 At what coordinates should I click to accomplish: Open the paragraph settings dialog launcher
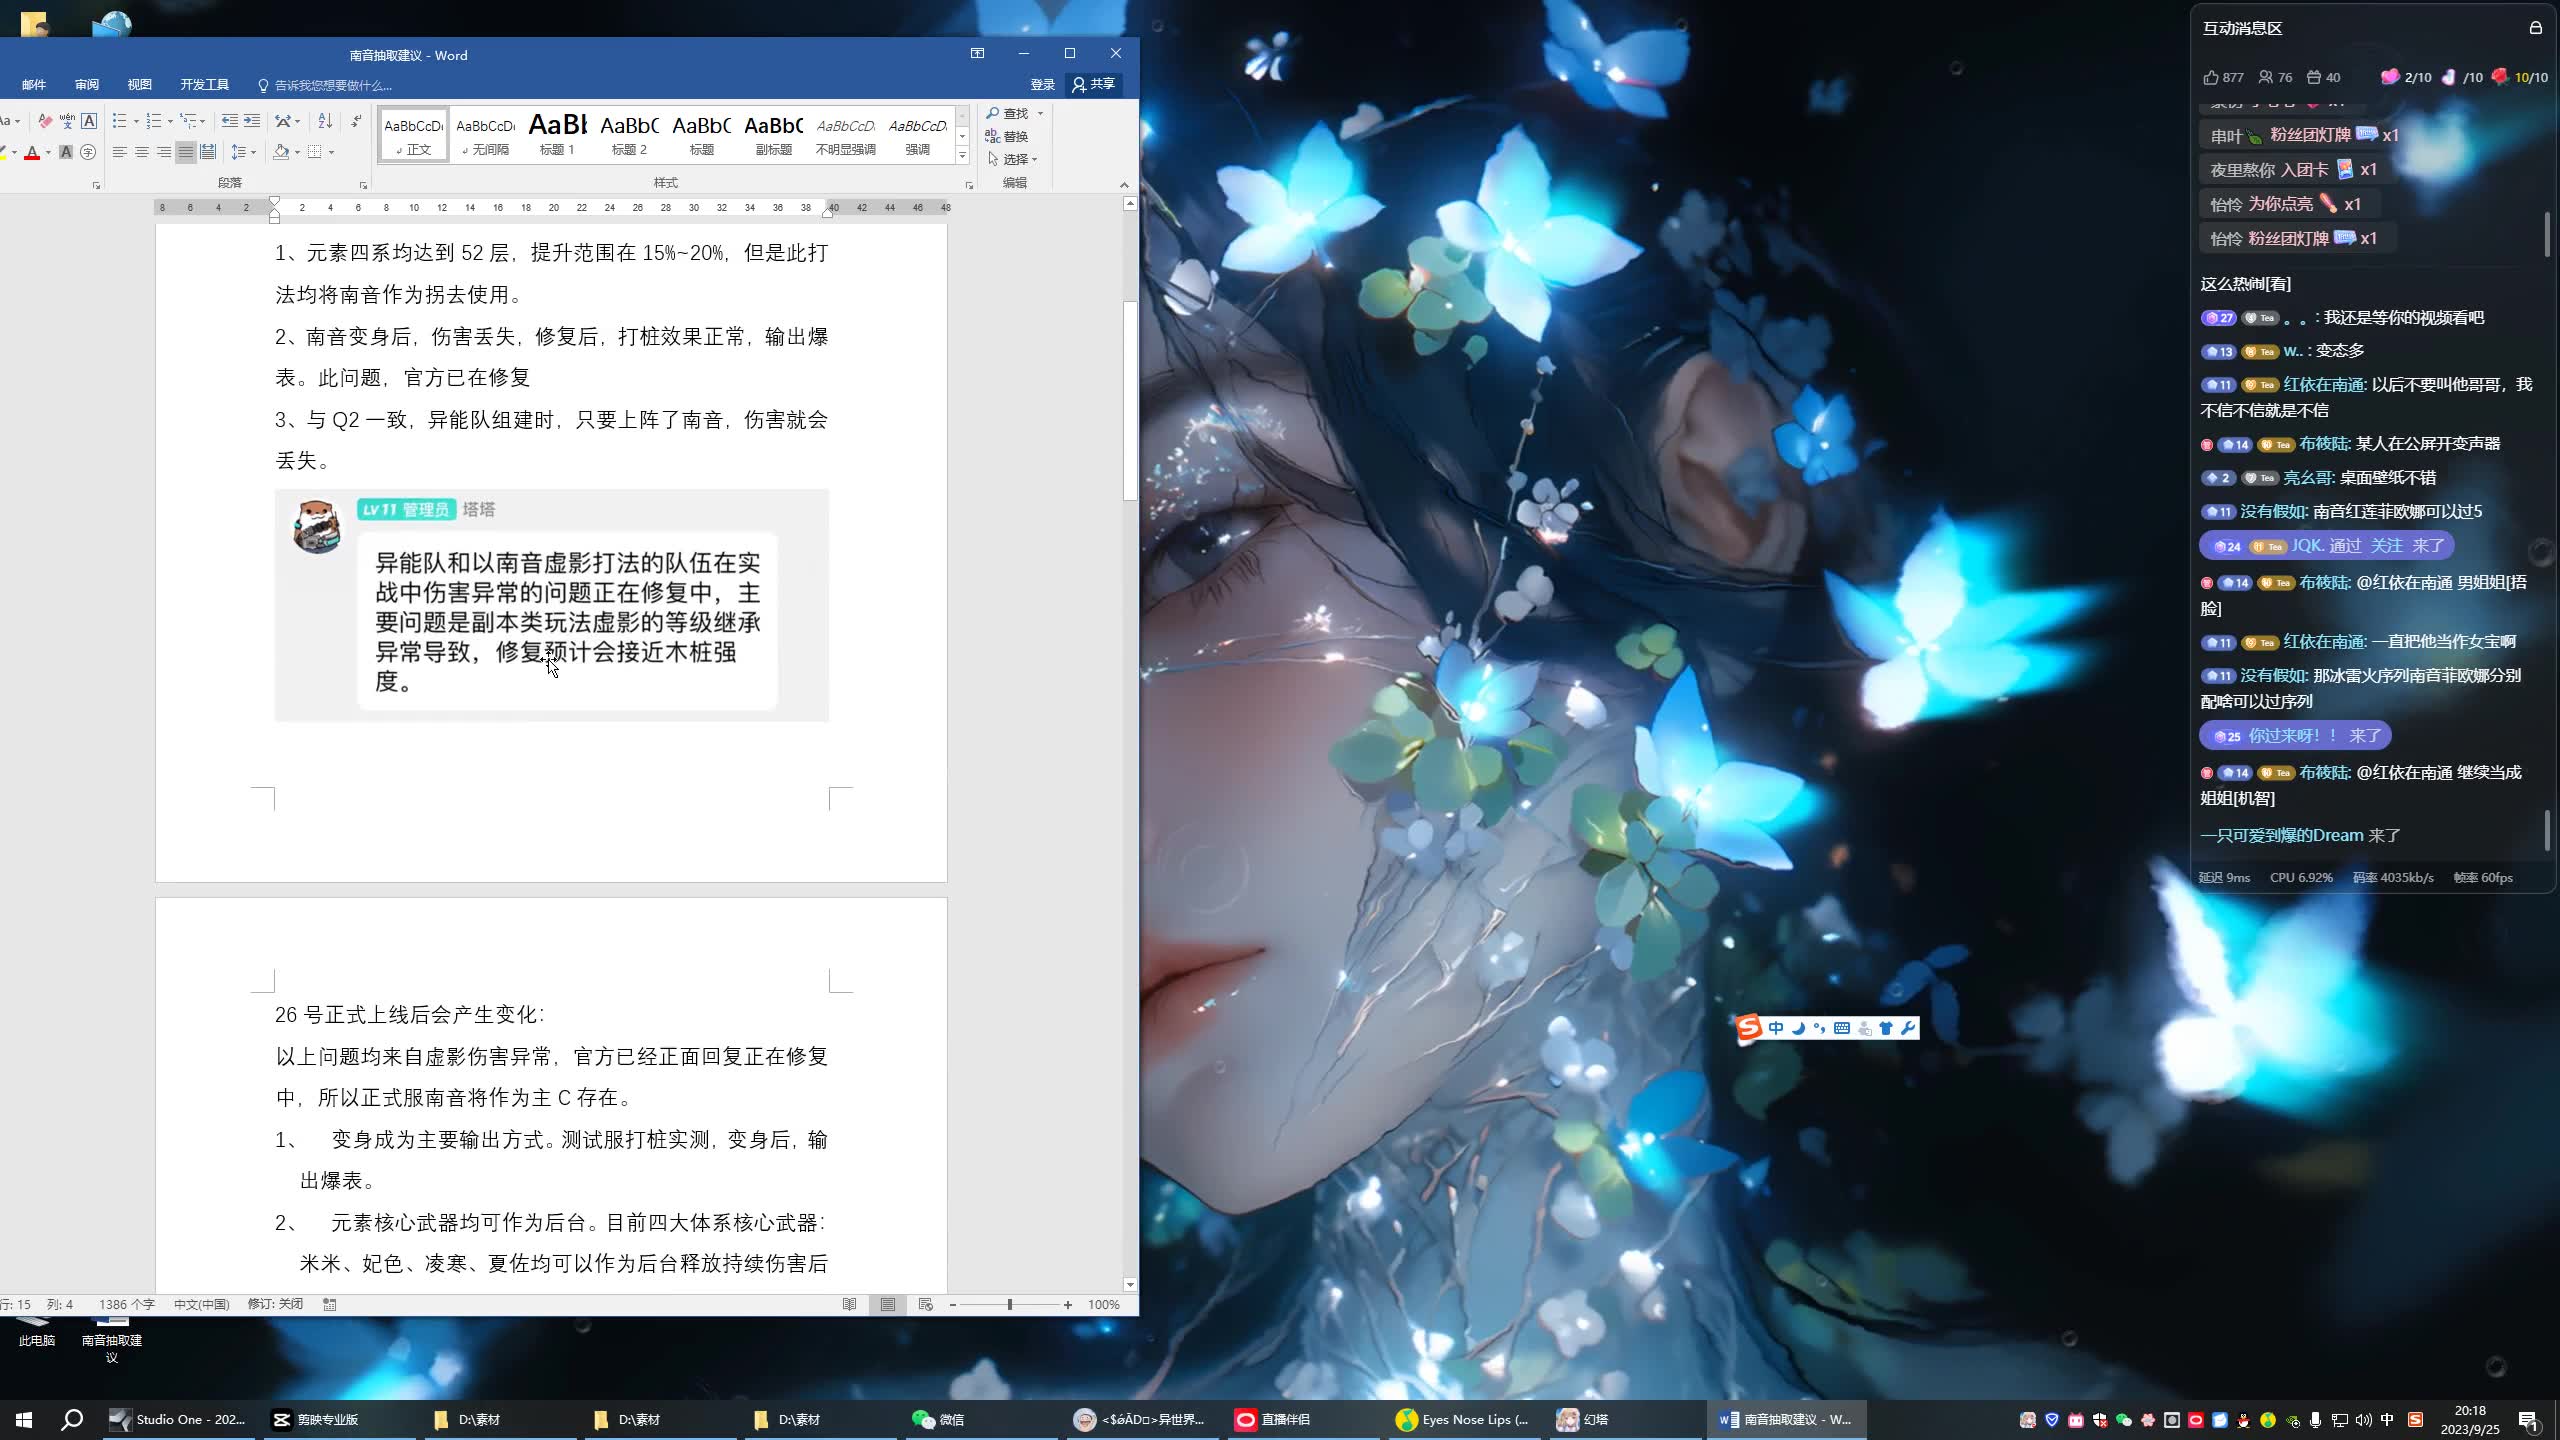pyautogui.click(x=363, y=186)
